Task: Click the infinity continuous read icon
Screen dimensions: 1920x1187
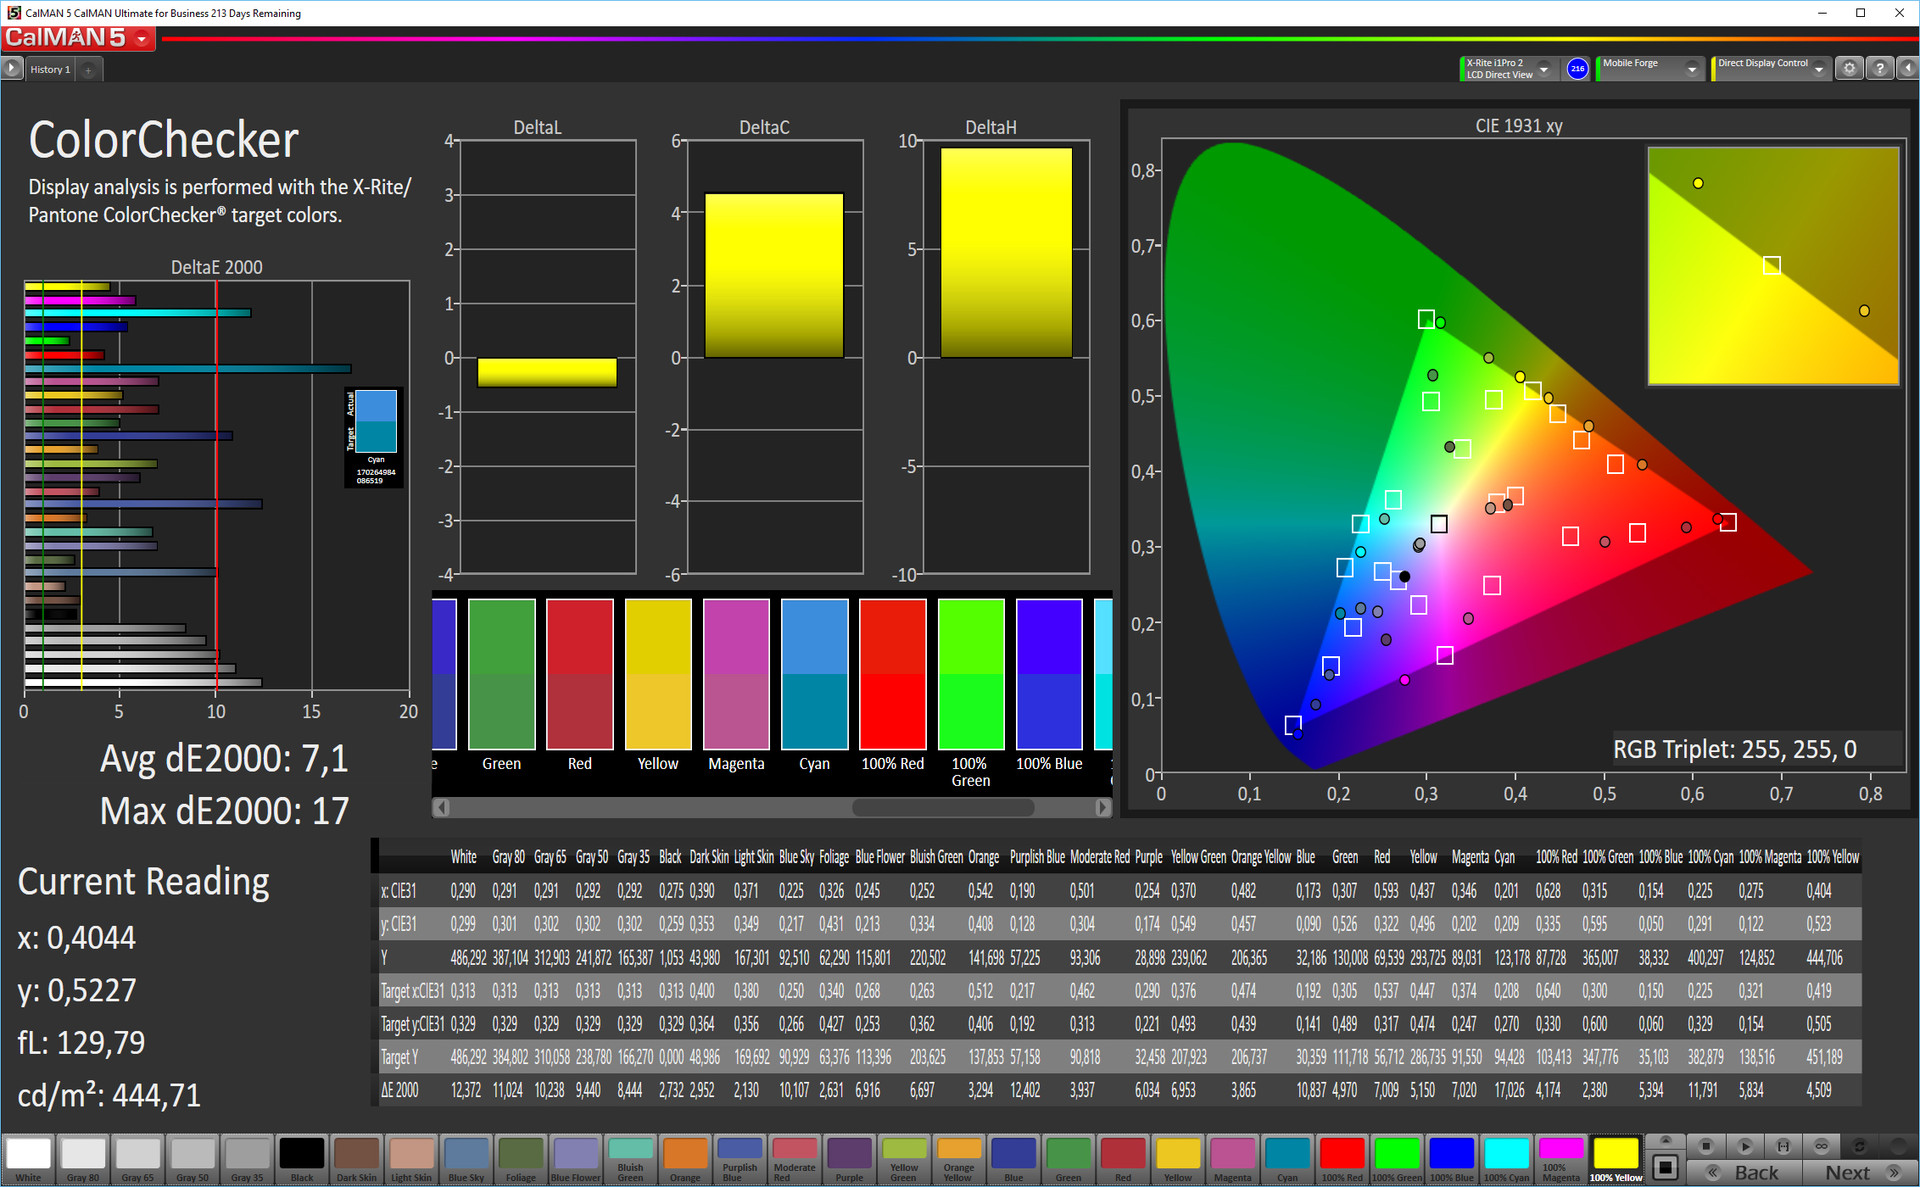Action: pyautogui.click(x=1821, y=1146)
